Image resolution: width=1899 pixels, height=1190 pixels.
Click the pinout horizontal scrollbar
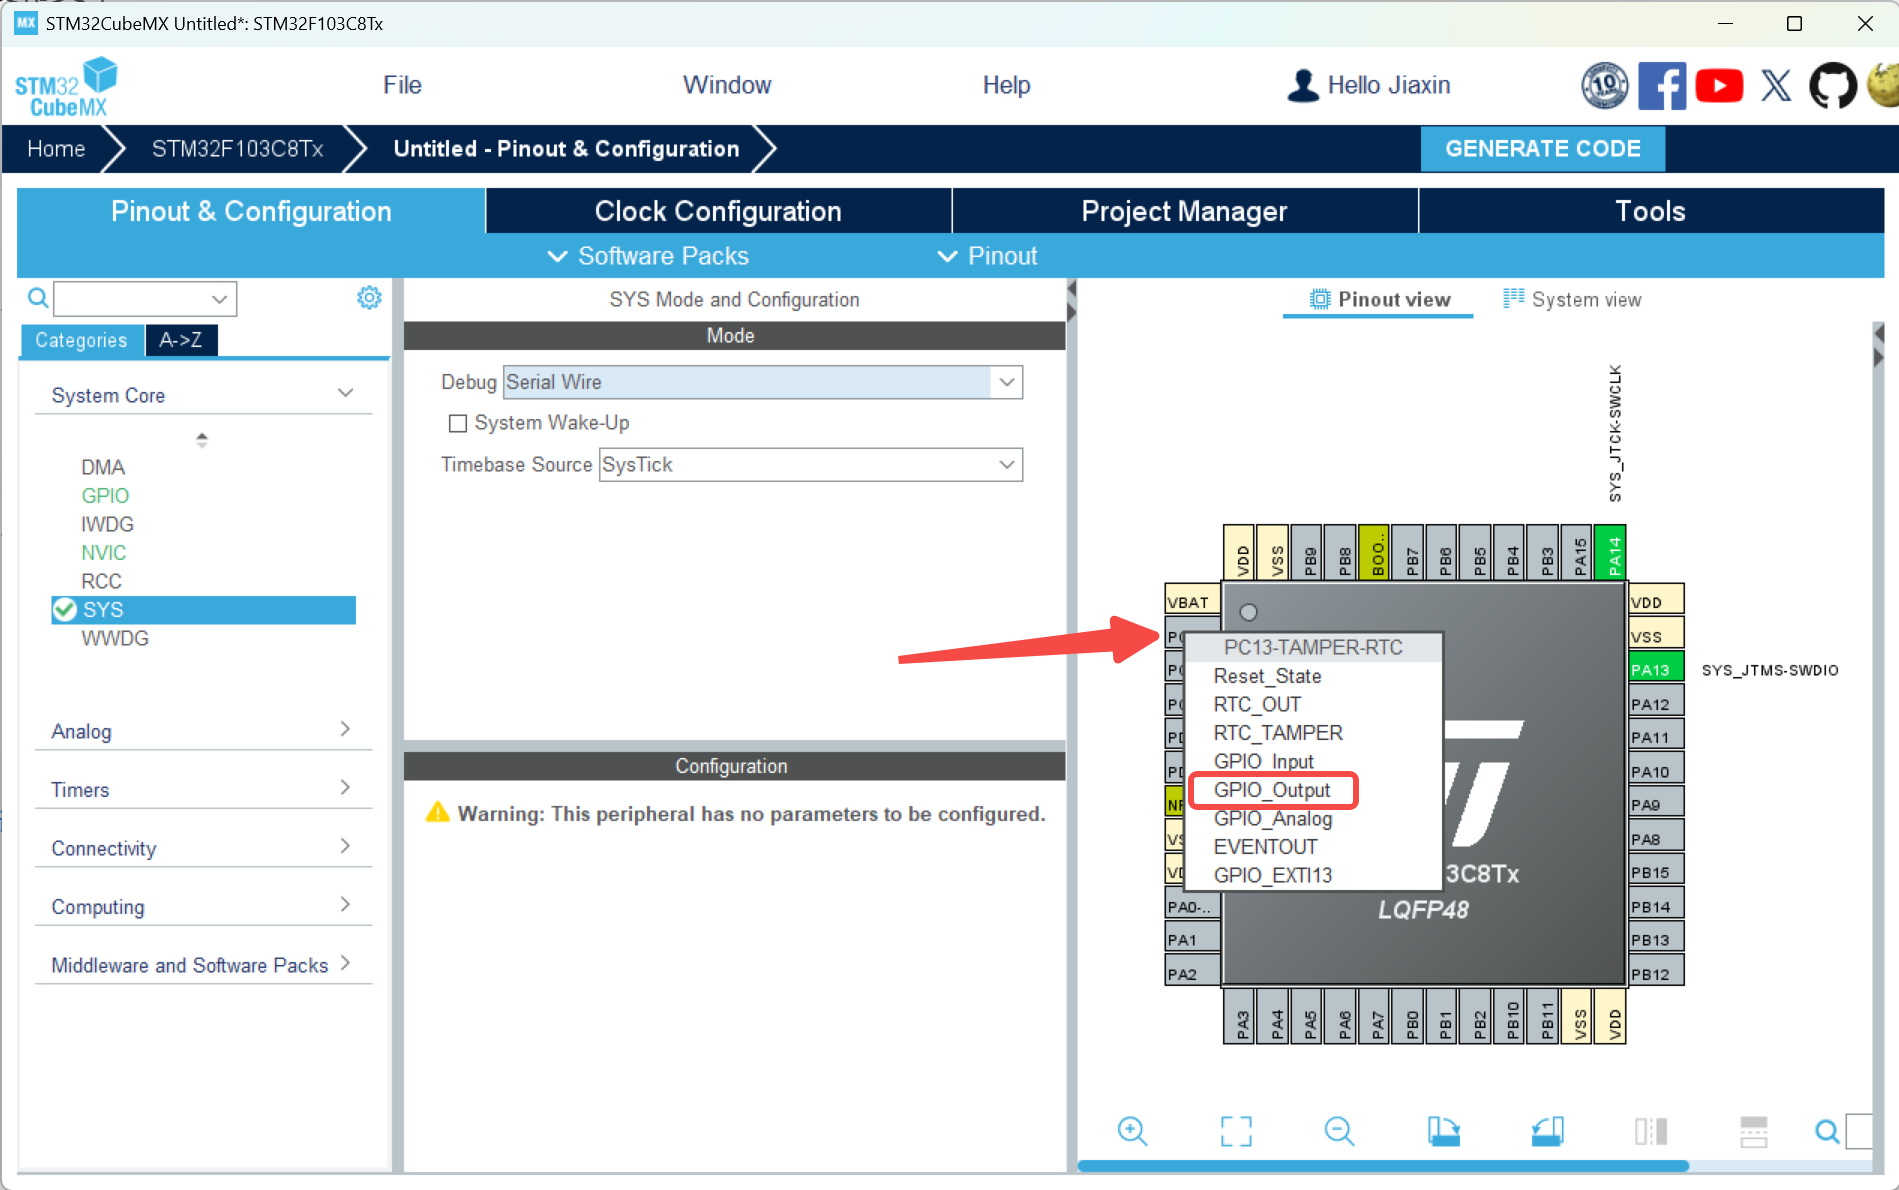[x=1383, y=1166]
